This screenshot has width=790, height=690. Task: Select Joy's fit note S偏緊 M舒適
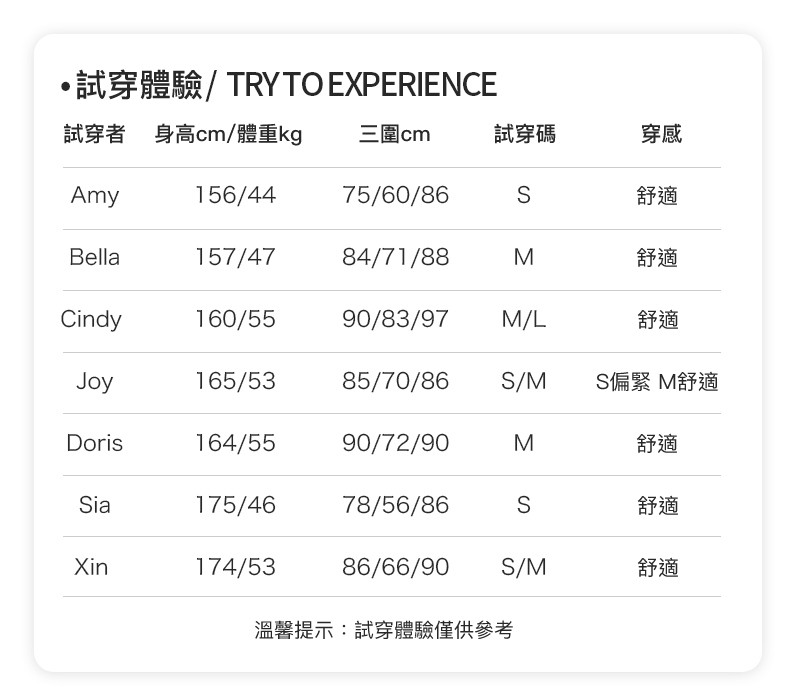(656, 381)
